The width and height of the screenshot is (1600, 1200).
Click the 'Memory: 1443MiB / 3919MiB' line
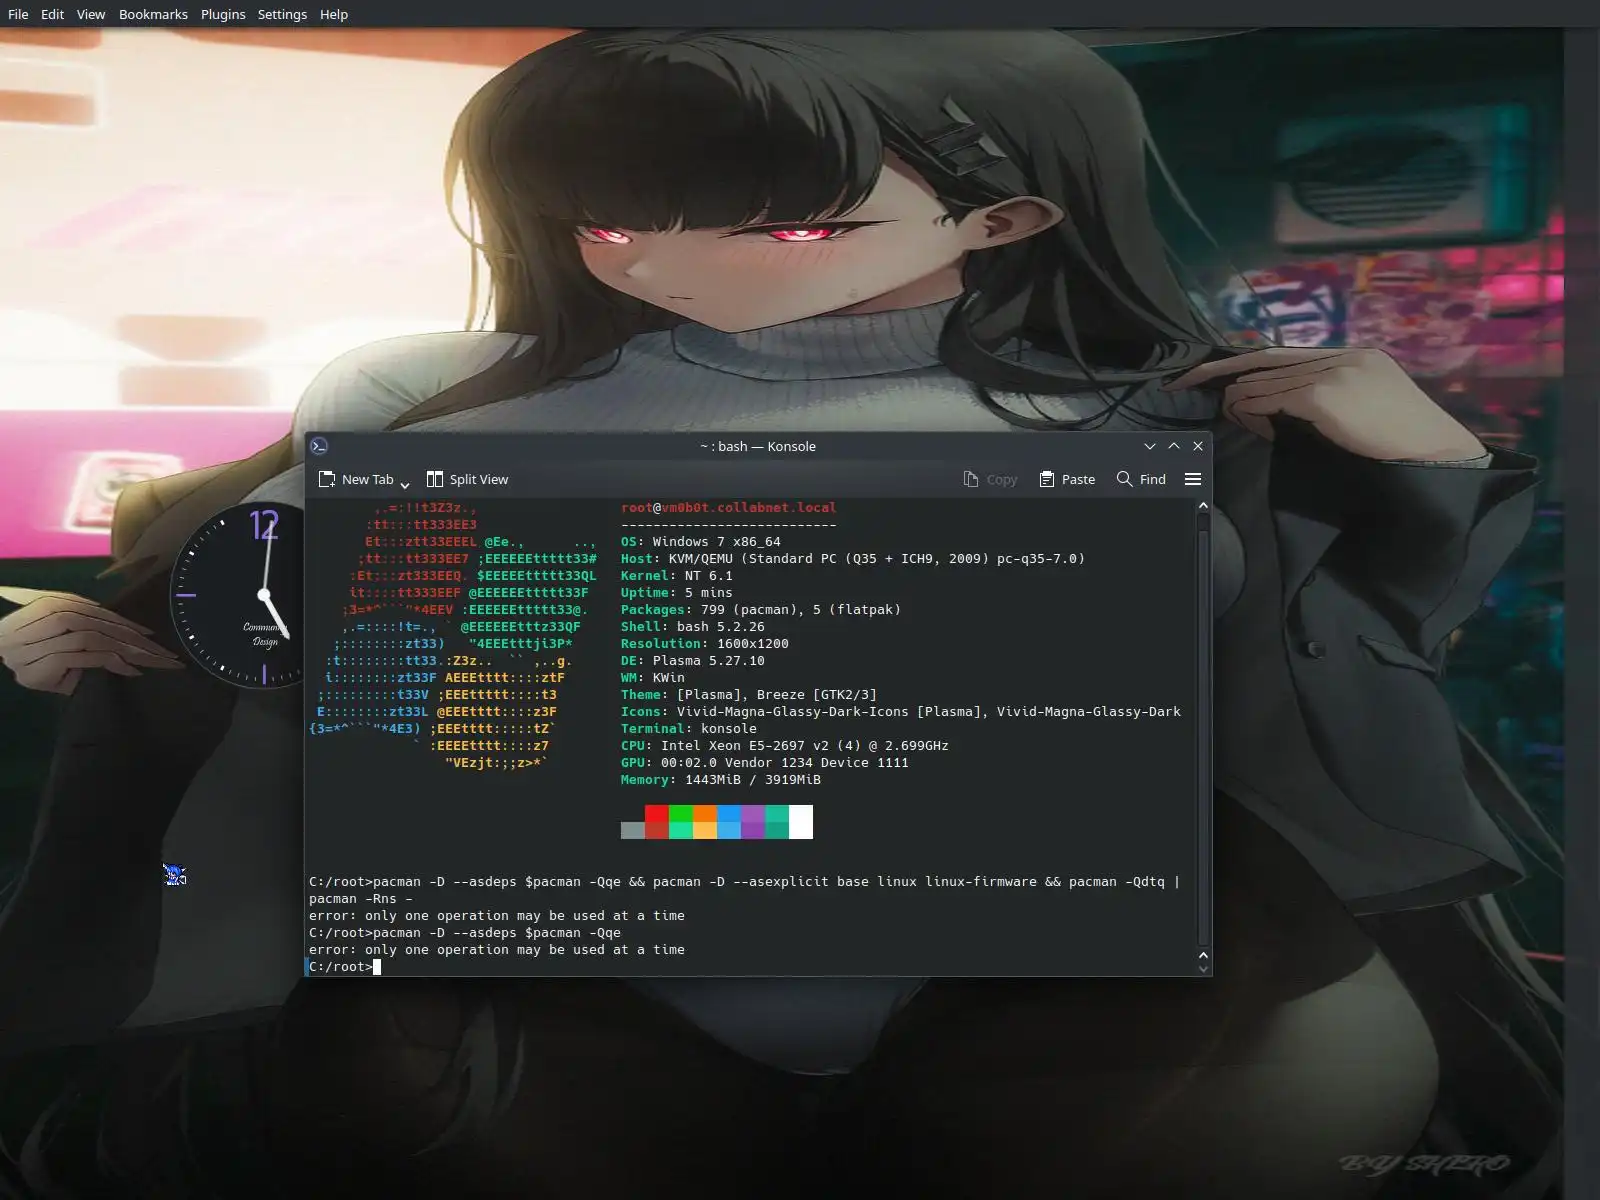[x=720, y=780]
